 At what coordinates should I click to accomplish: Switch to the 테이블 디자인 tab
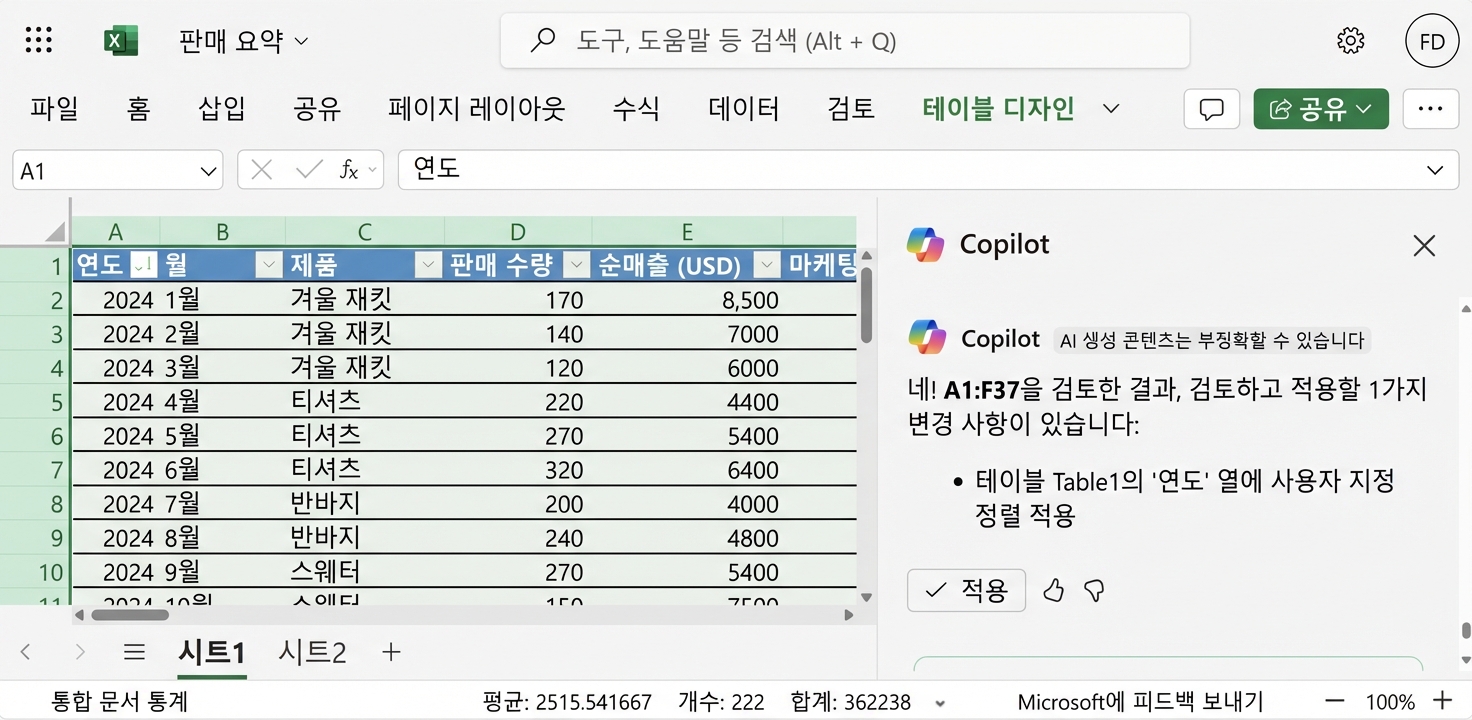(998, 108)
